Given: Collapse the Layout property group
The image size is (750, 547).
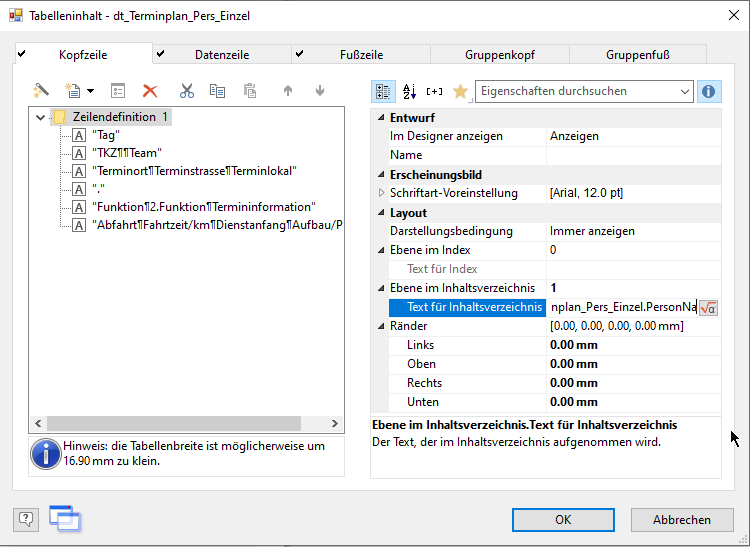Looking at the screenshot, I should 381,212.
